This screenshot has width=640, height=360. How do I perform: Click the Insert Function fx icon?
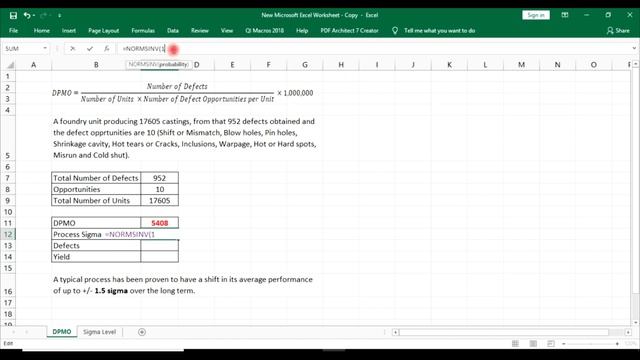pos(107,49)
